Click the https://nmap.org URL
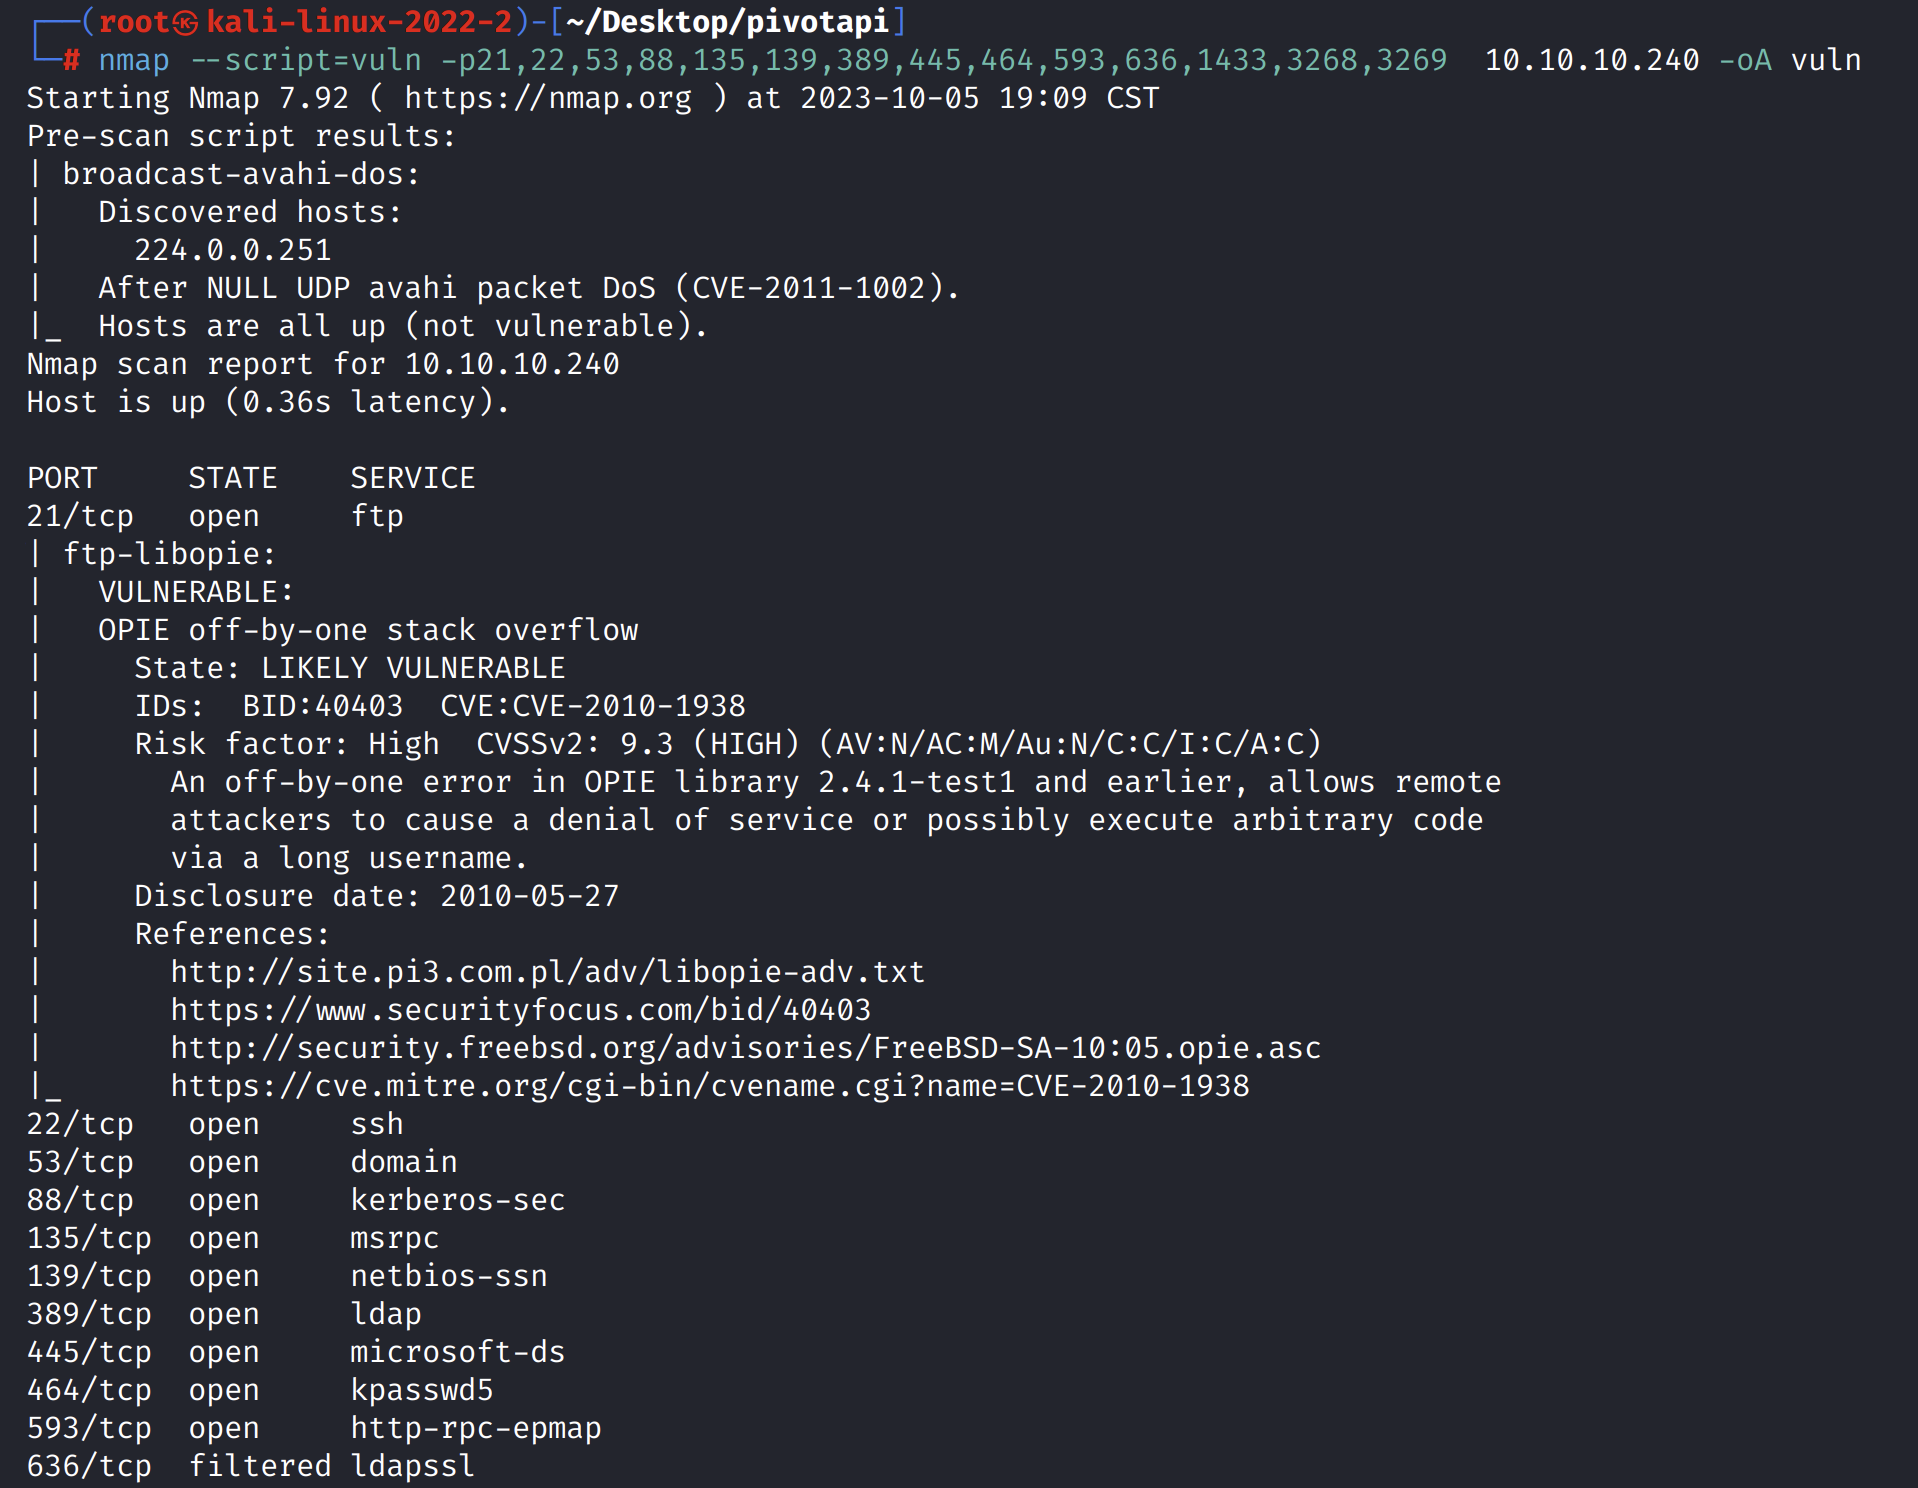Image resolution: width=1918 pixels, height=1488 pixels. point(547,98)
